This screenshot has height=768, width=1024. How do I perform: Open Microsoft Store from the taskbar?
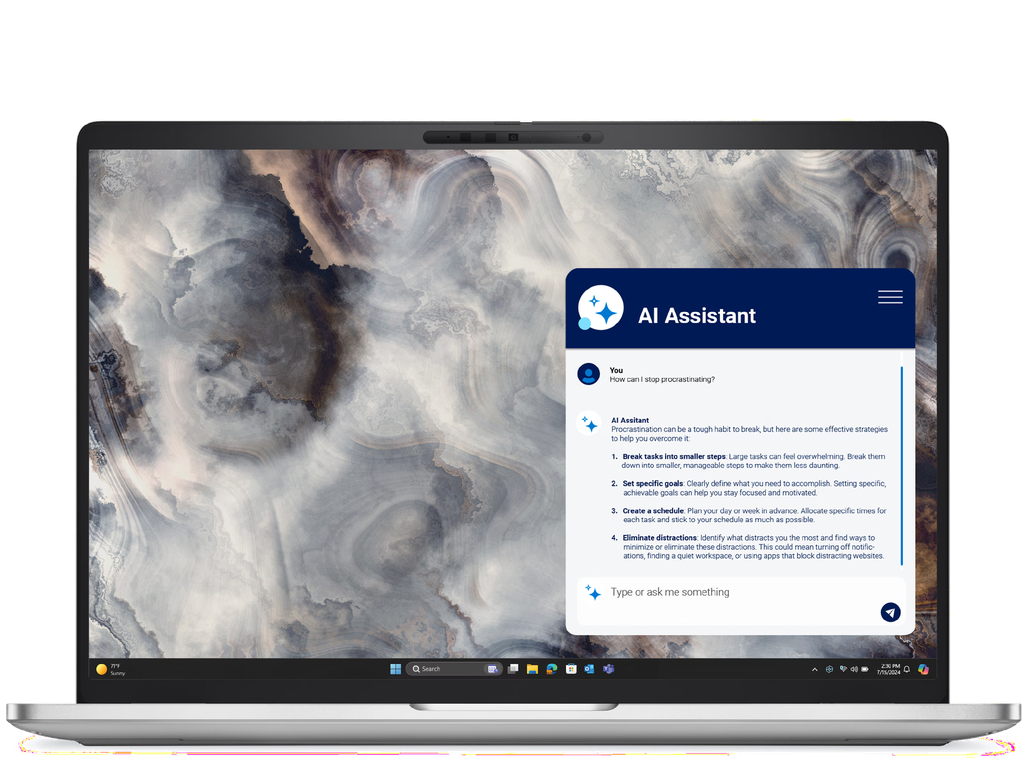pyautogui.click(x=570, y=669)
